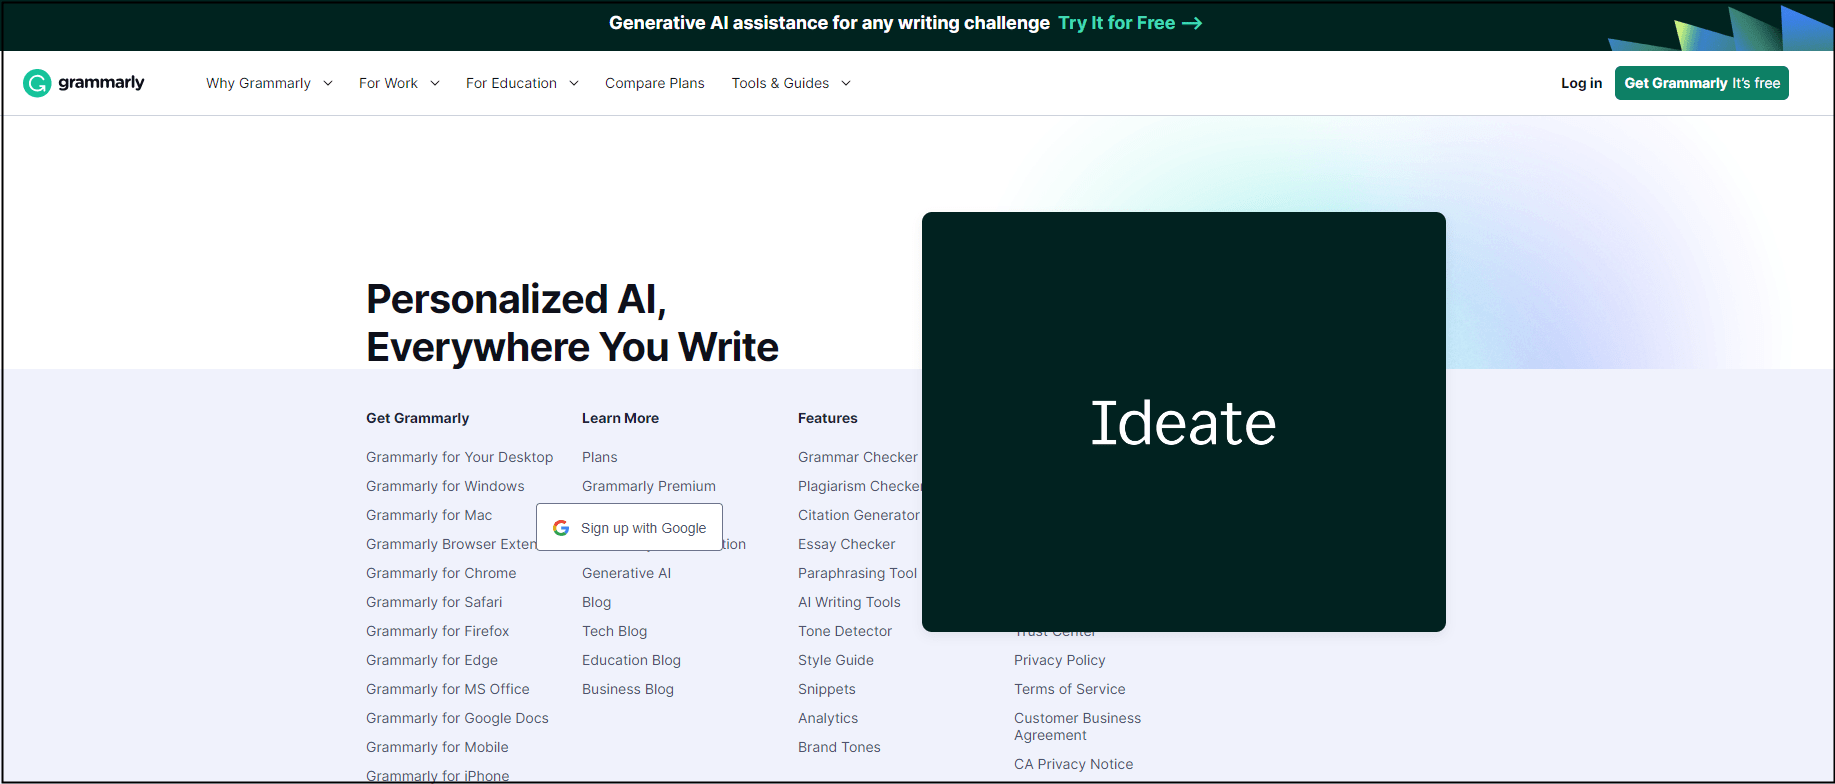Click Try It for Free banner link
Image resolution: width=1835 pixels, height=784 pixels.
point(1130,23)
